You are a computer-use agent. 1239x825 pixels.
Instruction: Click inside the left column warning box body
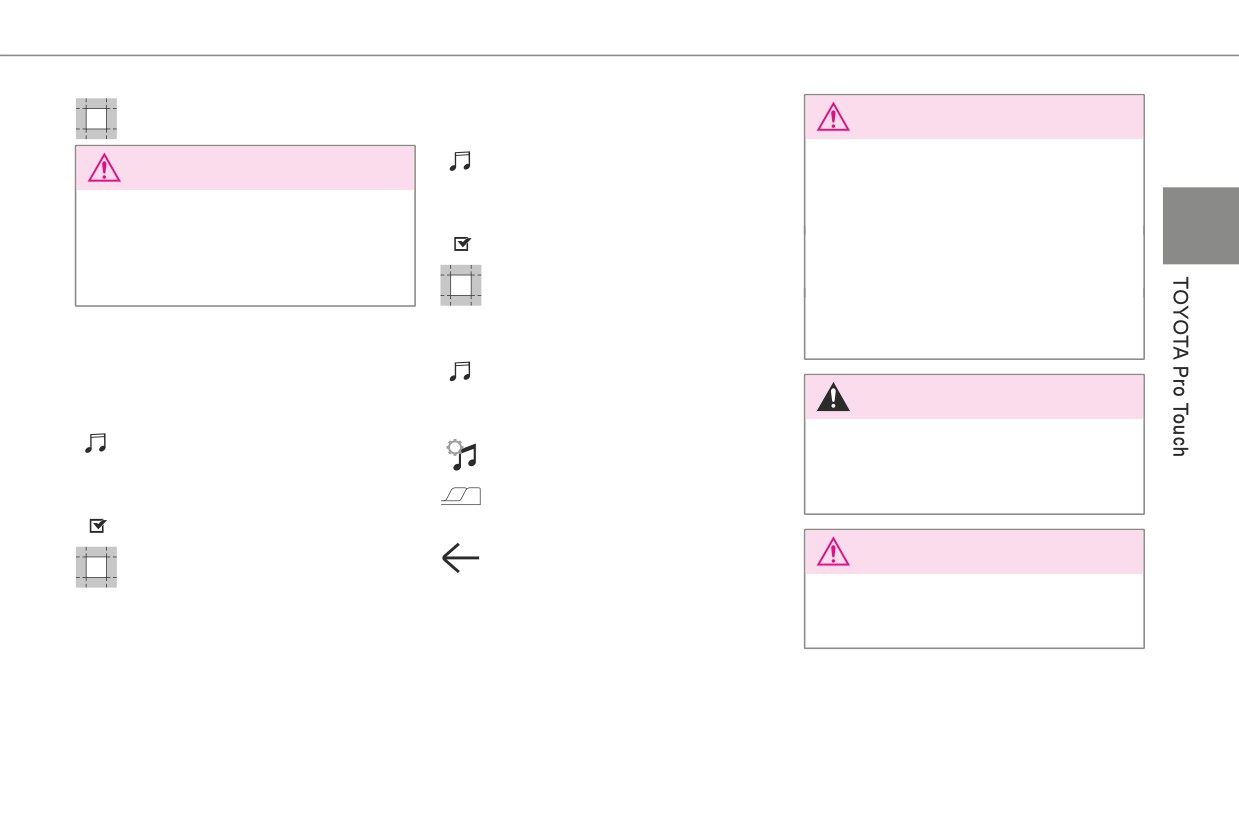click(245, 247)
